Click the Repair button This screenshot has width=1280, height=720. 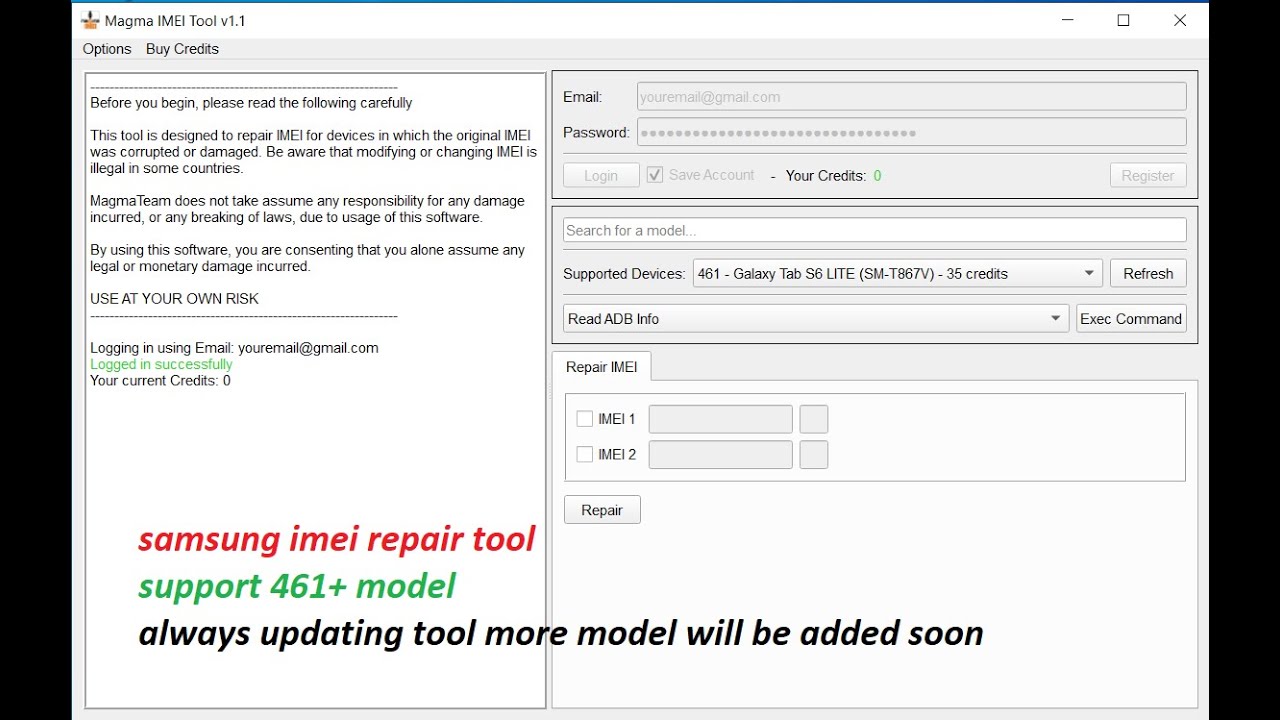click(x=602, y=510)
